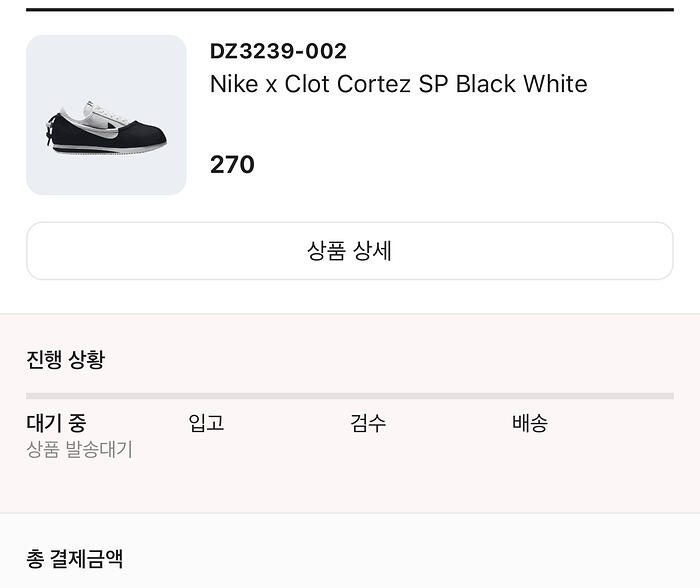Select the 검수 progress step

368,423
